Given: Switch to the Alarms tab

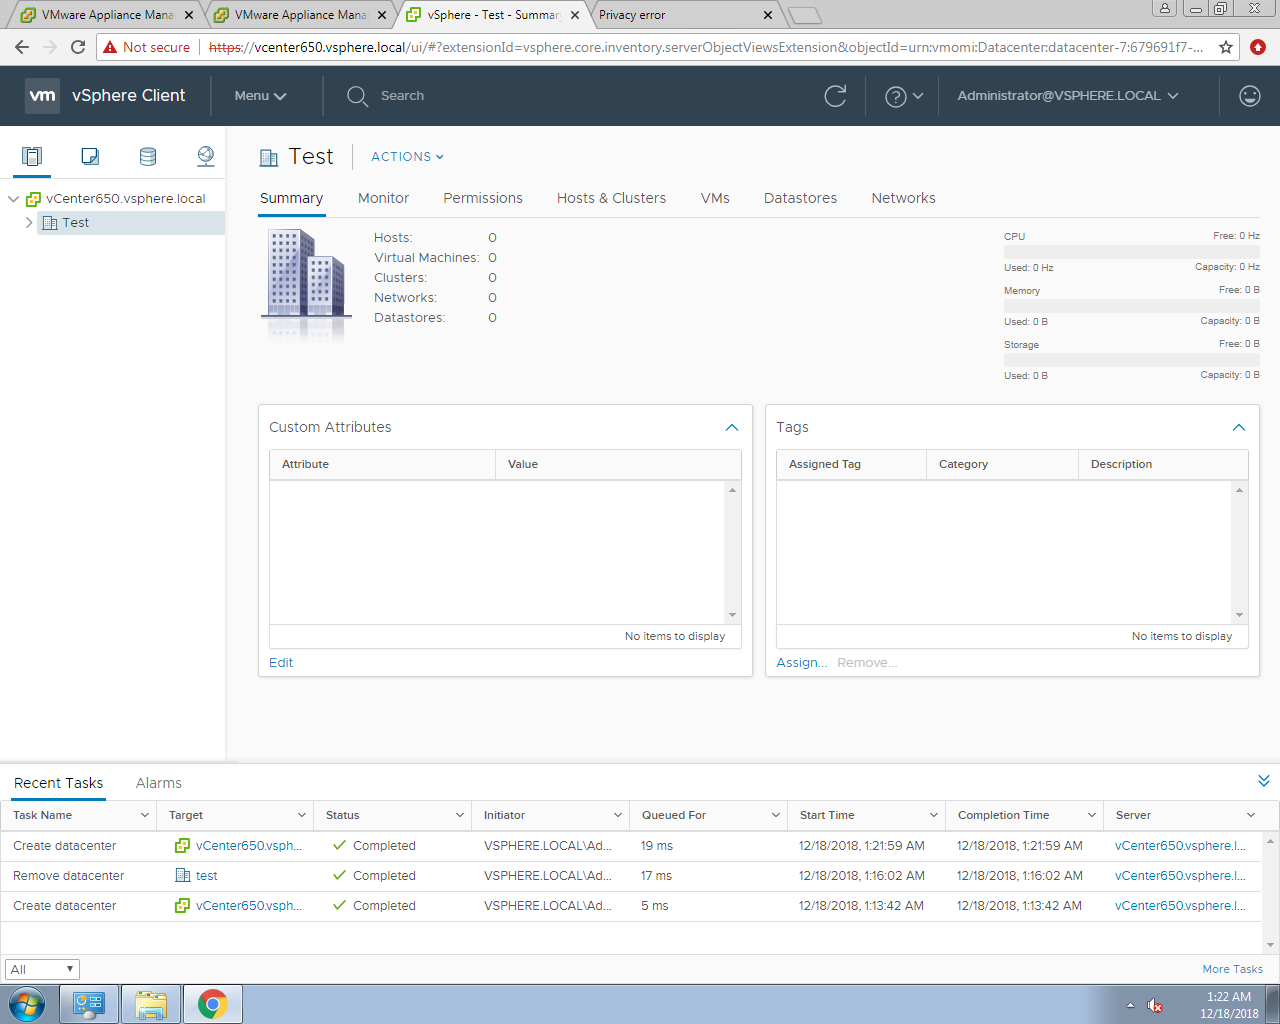Looking at the screenshot, I should tap(159, 783).
